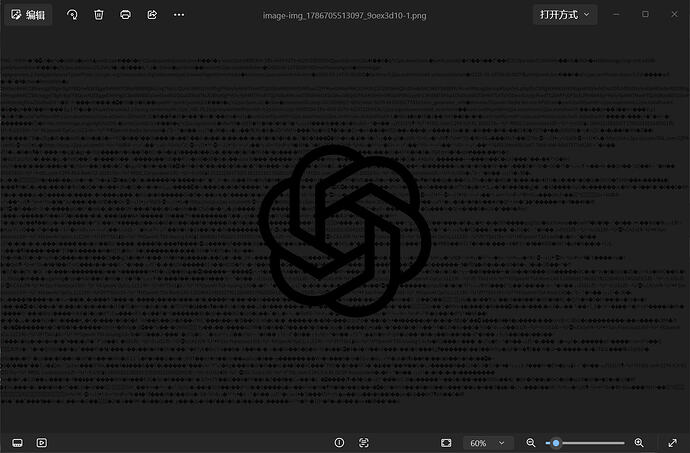Image resolution: width=690 pixels, height=453 pixels.
Task: Show file info with the info icon
Action: tap(339, 443)
